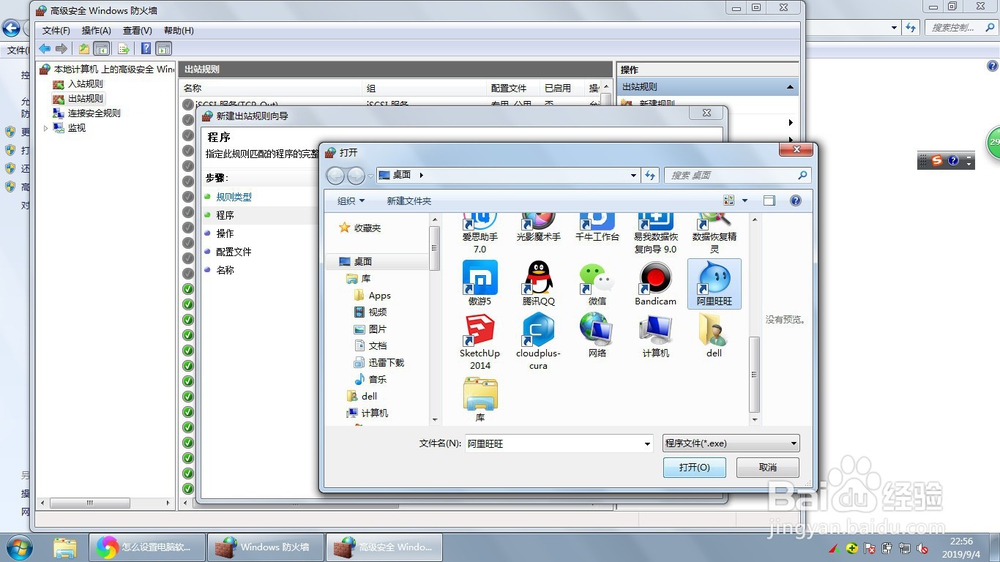Select 迅雷下载 in the navigation pane
The height and width of the screenshot is (562, 1000).
pyautogui.click(x=386, y=362)
